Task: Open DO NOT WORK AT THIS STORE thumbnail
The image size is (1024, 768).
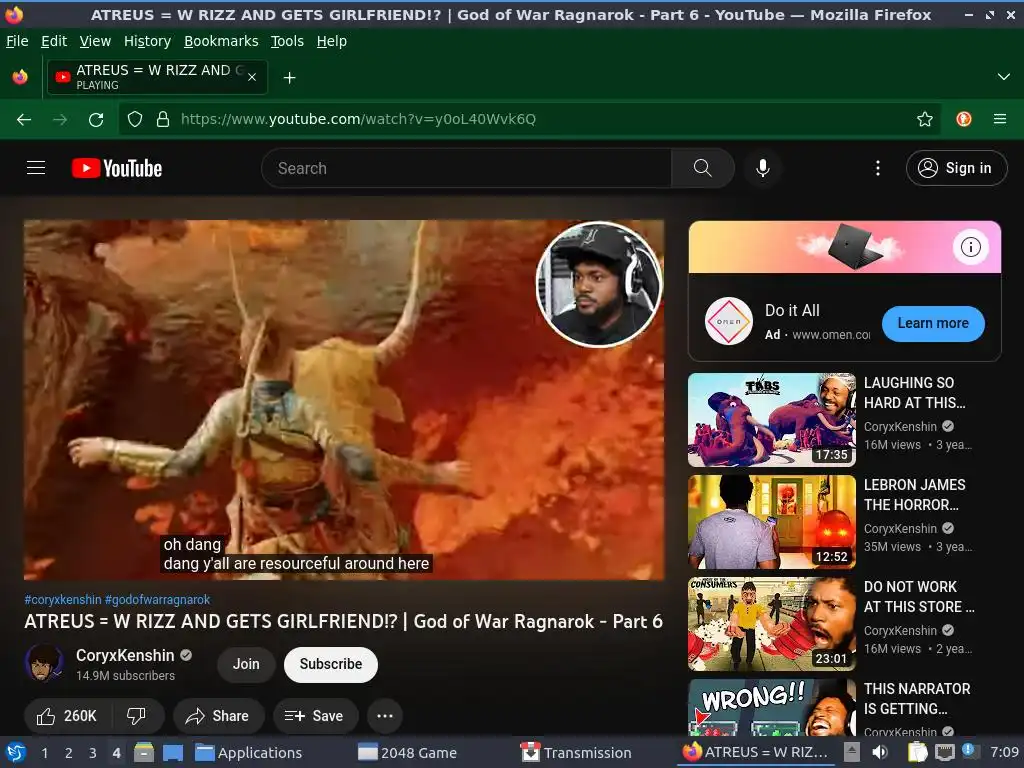Action: click(x=771, y=624)
